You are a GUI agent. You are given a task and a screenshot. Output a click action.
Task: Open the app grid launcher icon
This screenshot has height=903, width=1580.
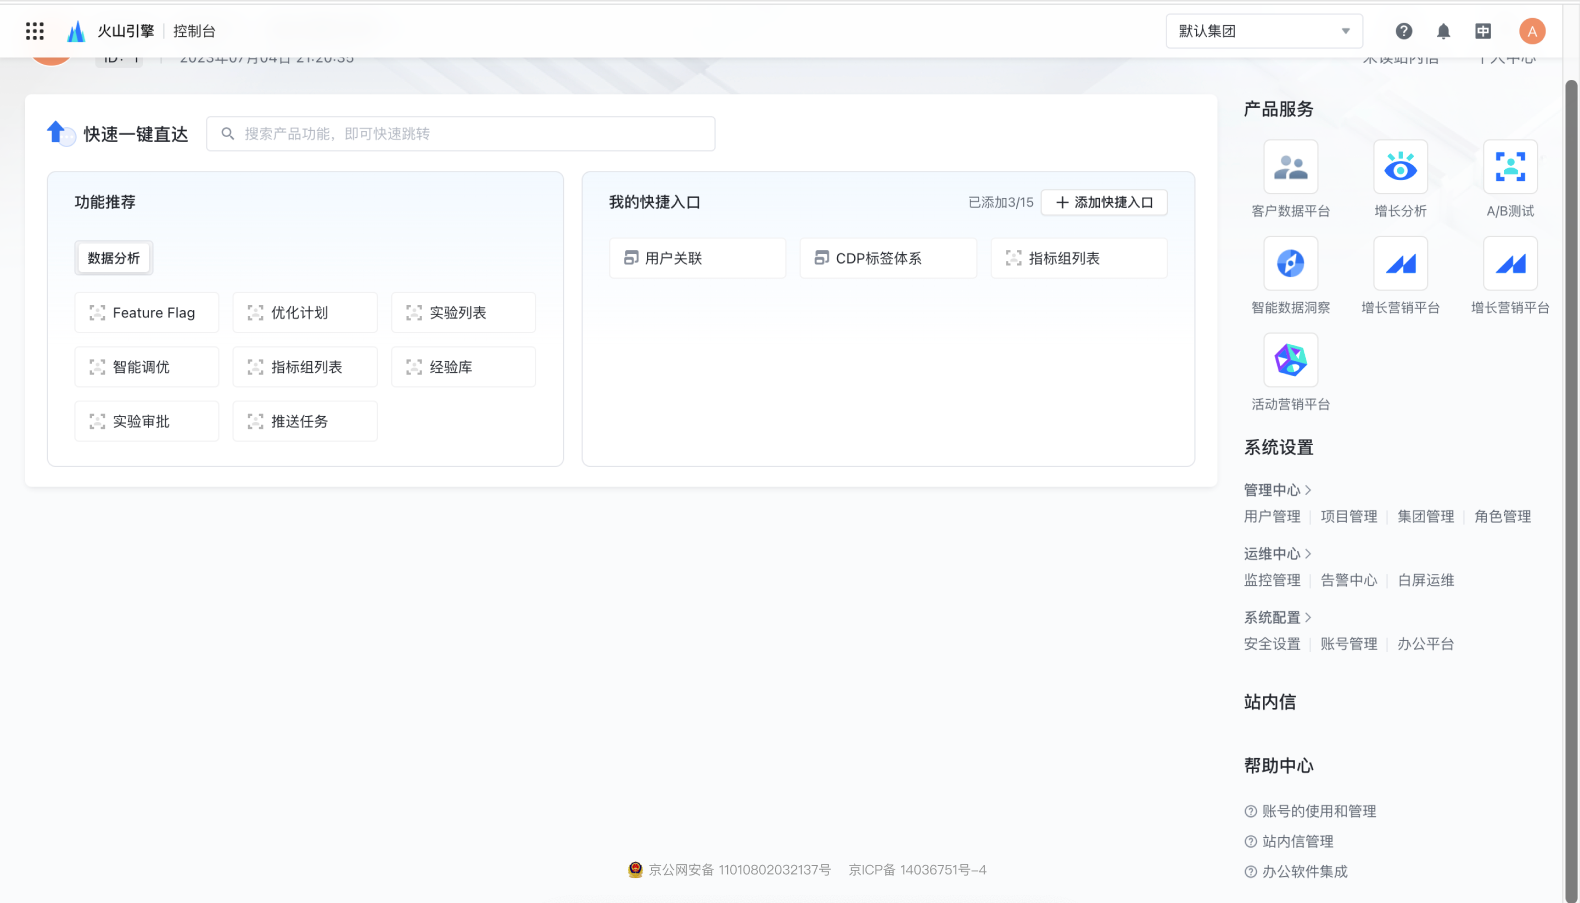click(x=35, y=31)
